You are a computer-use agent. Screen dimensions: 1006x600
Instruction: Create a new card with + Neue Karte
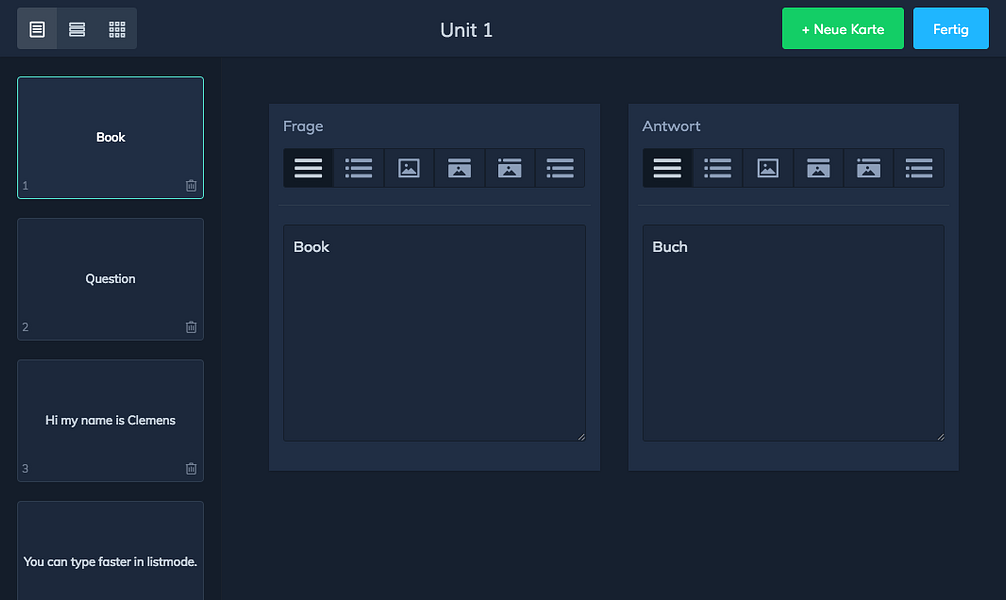[842, 28]
